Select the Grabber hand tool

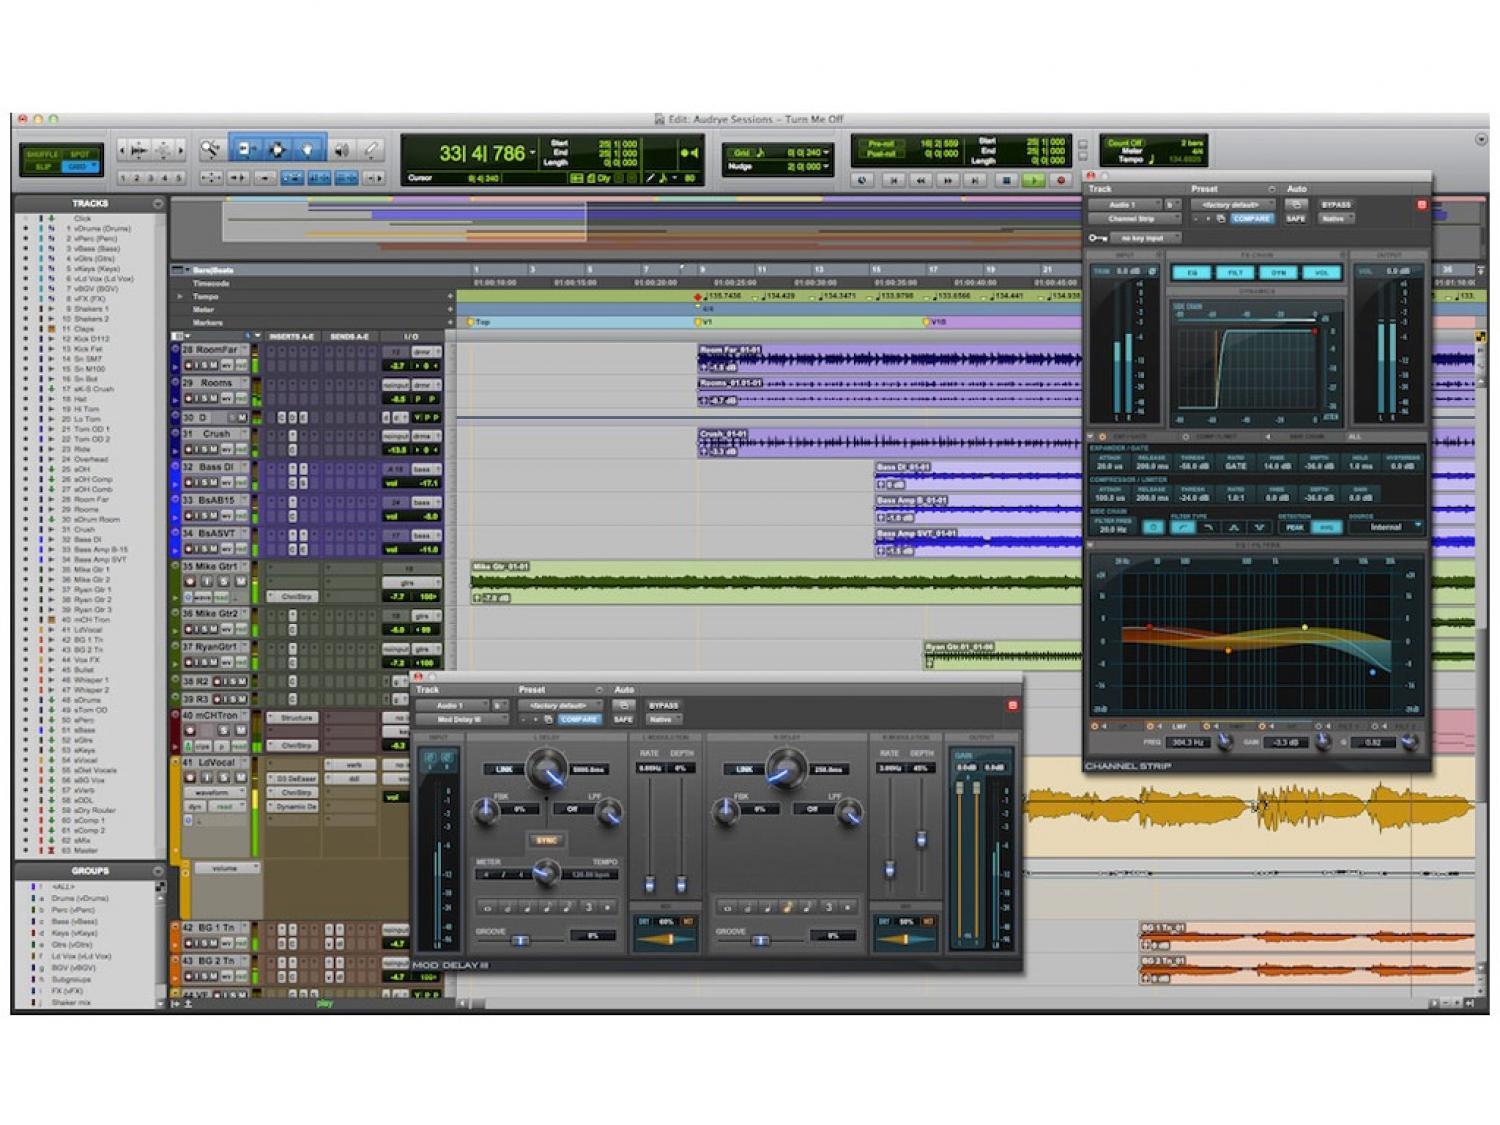307,150
